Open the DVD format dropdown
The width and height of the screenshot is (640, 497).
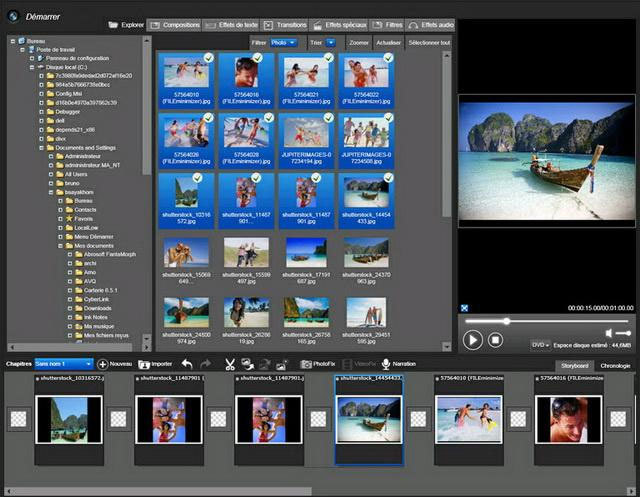point(540,344)
